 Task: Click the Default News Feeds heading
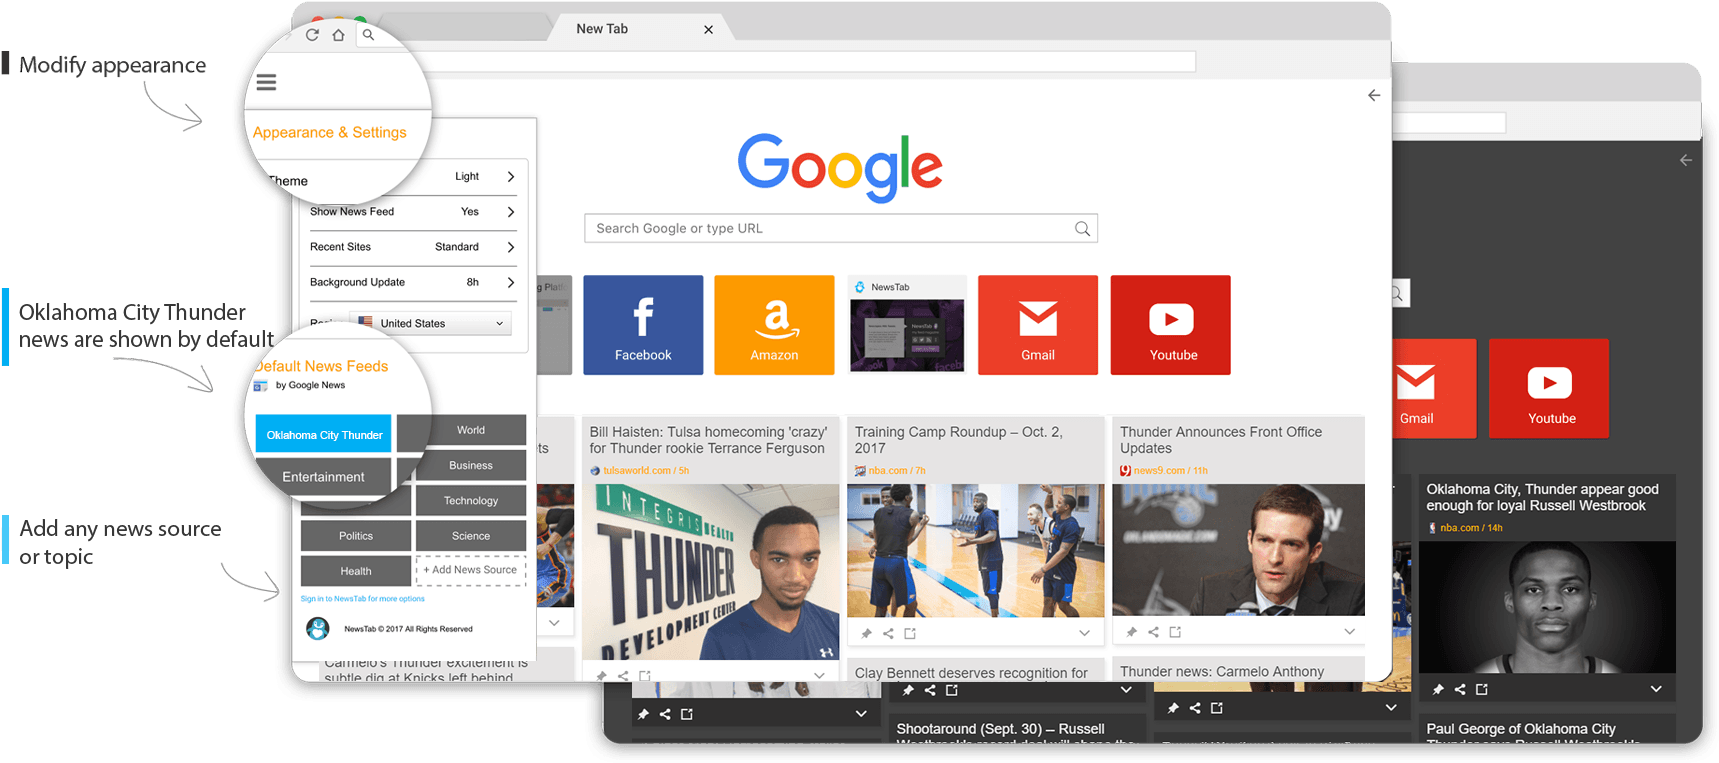[x=321, y=366]
